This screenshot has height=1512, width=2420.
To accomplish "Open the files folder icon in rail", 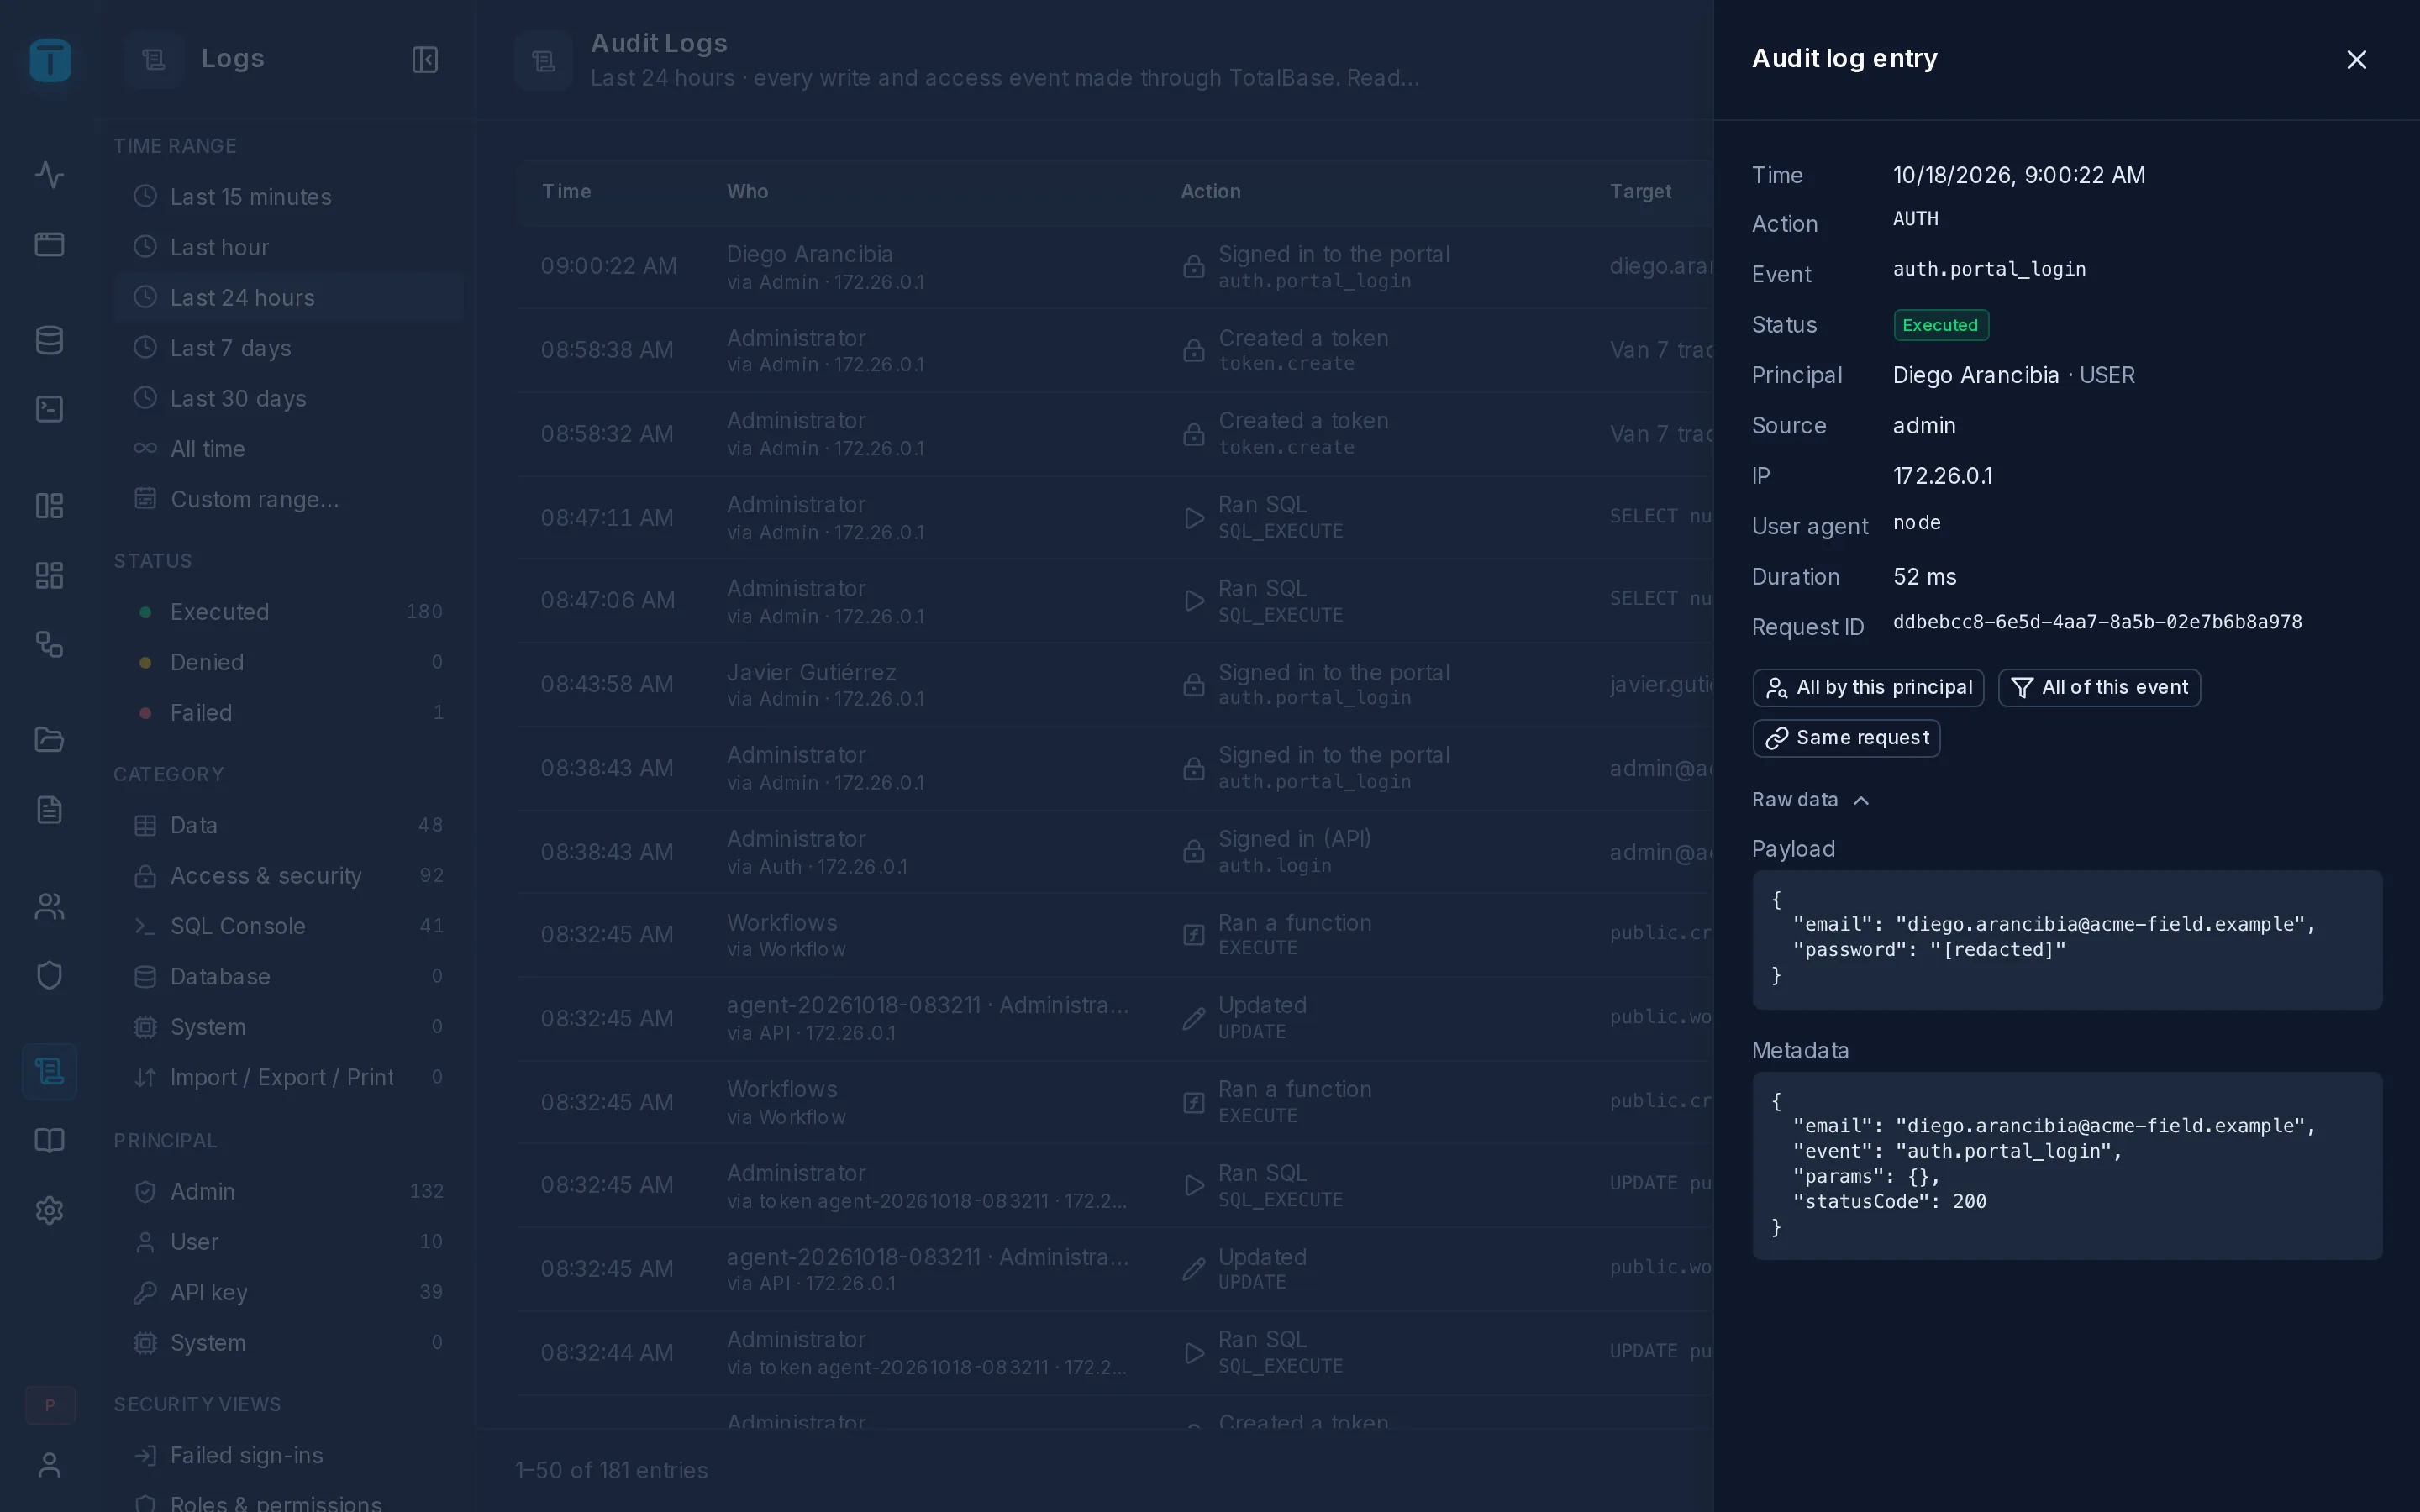I will point(50,739).
